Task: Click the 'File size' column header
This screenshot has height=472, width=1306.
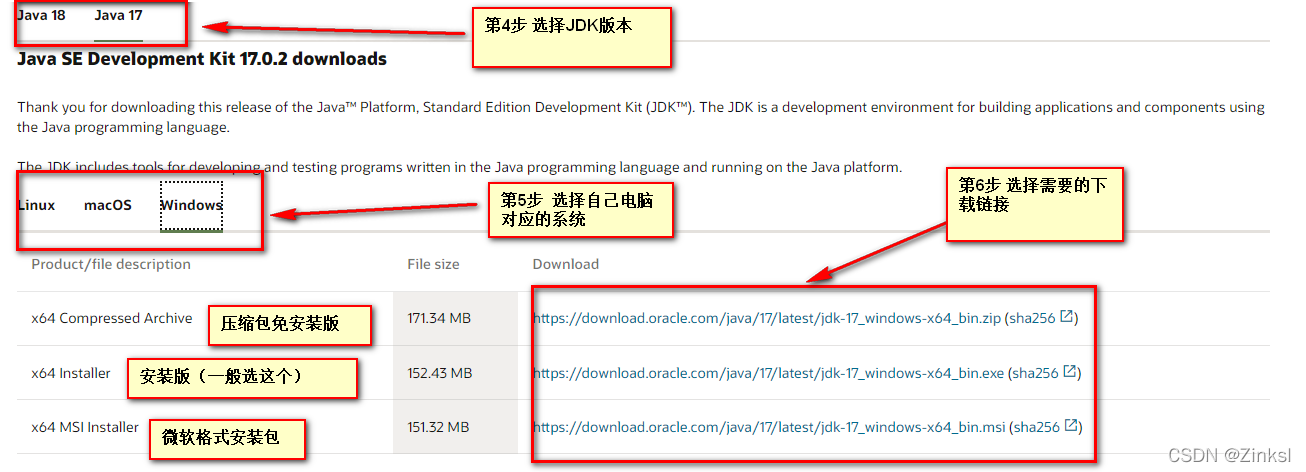Action: pos(433,264)
